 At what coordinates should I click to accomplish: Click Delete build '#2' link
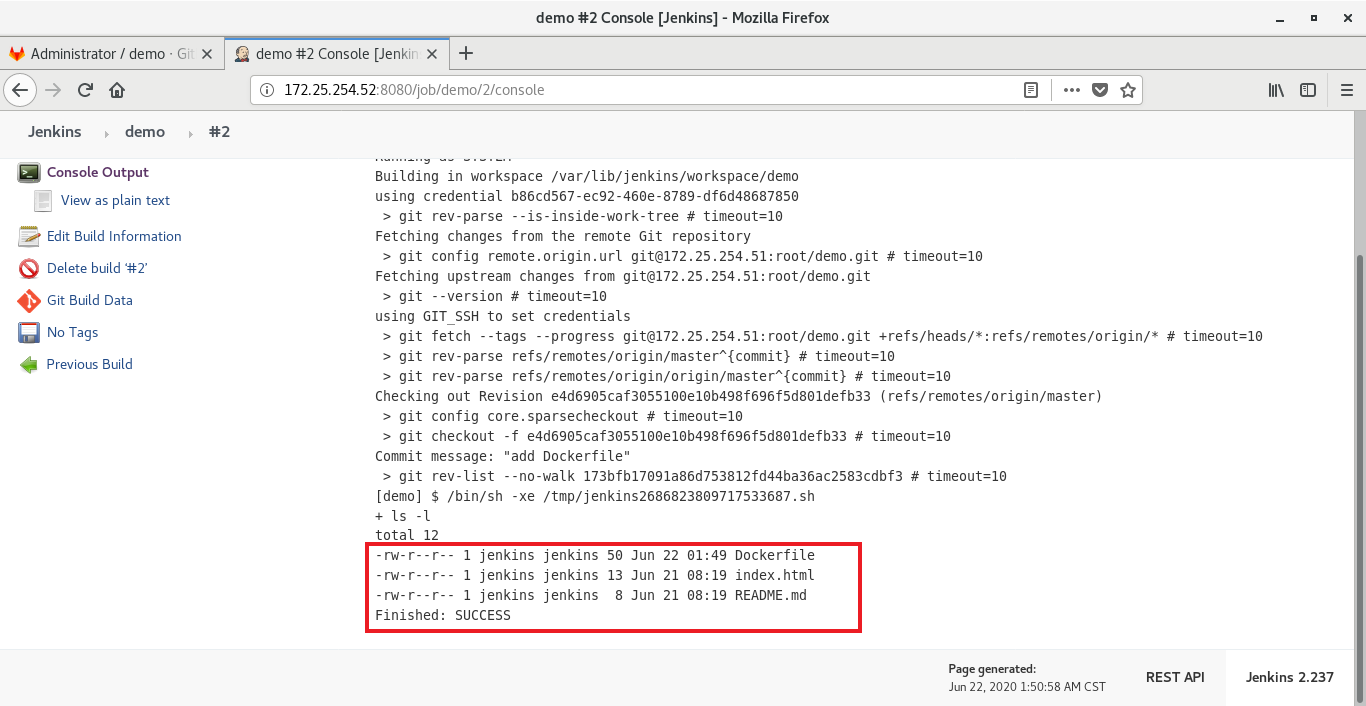tap(97, 268)
